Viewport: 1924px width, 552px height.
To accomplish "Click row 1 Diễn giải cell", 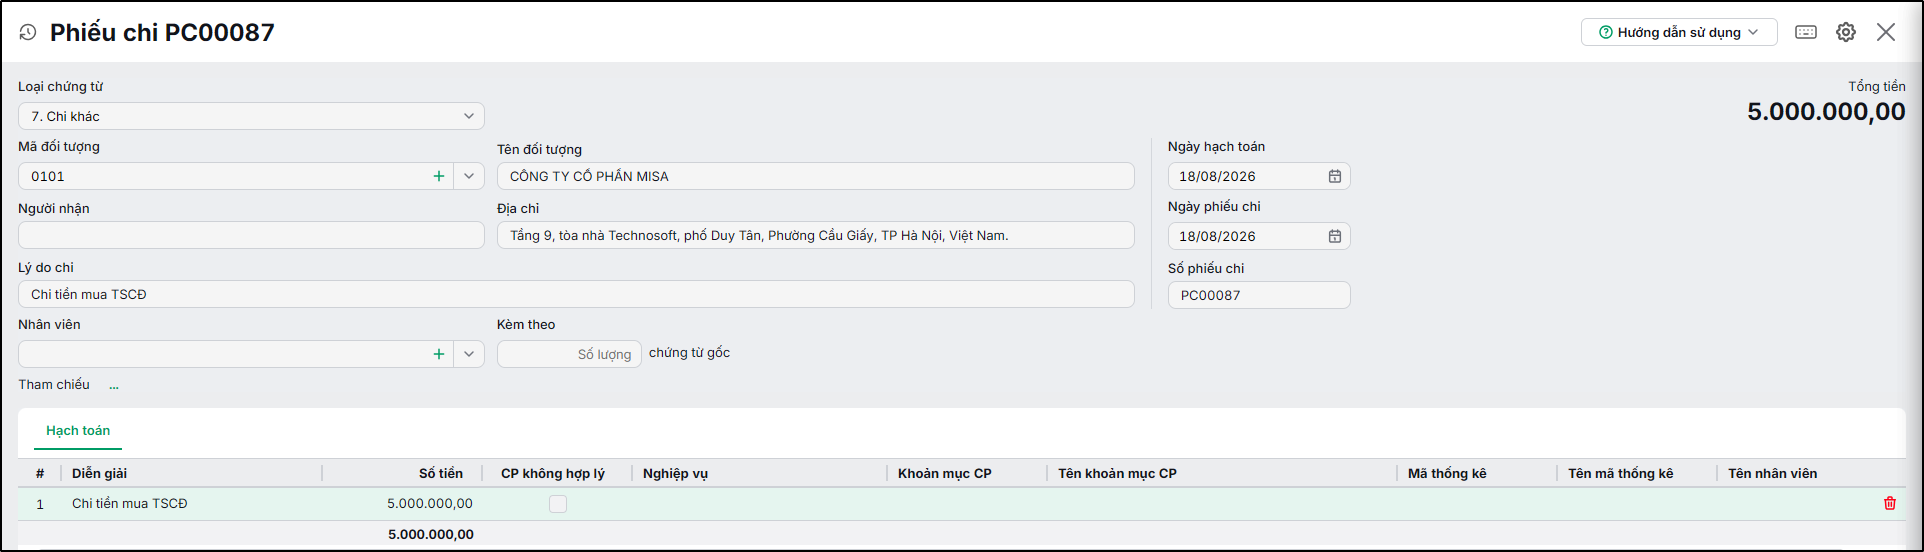I will (192, 504).
